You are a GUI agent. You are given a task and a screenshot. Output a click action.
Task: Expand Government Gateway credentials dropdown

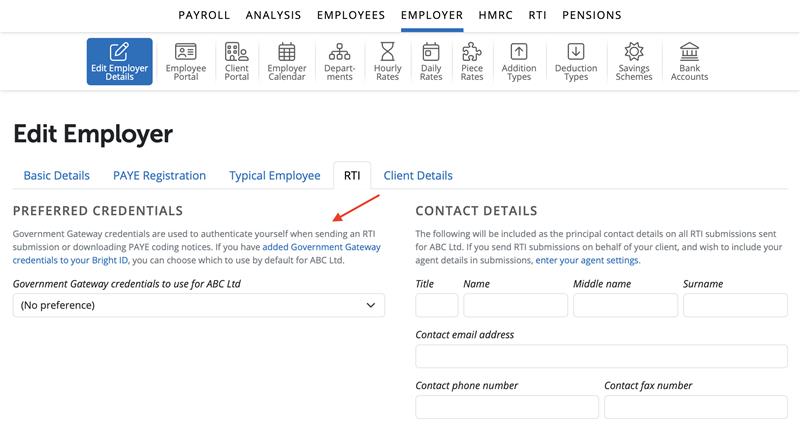(198, 305)
